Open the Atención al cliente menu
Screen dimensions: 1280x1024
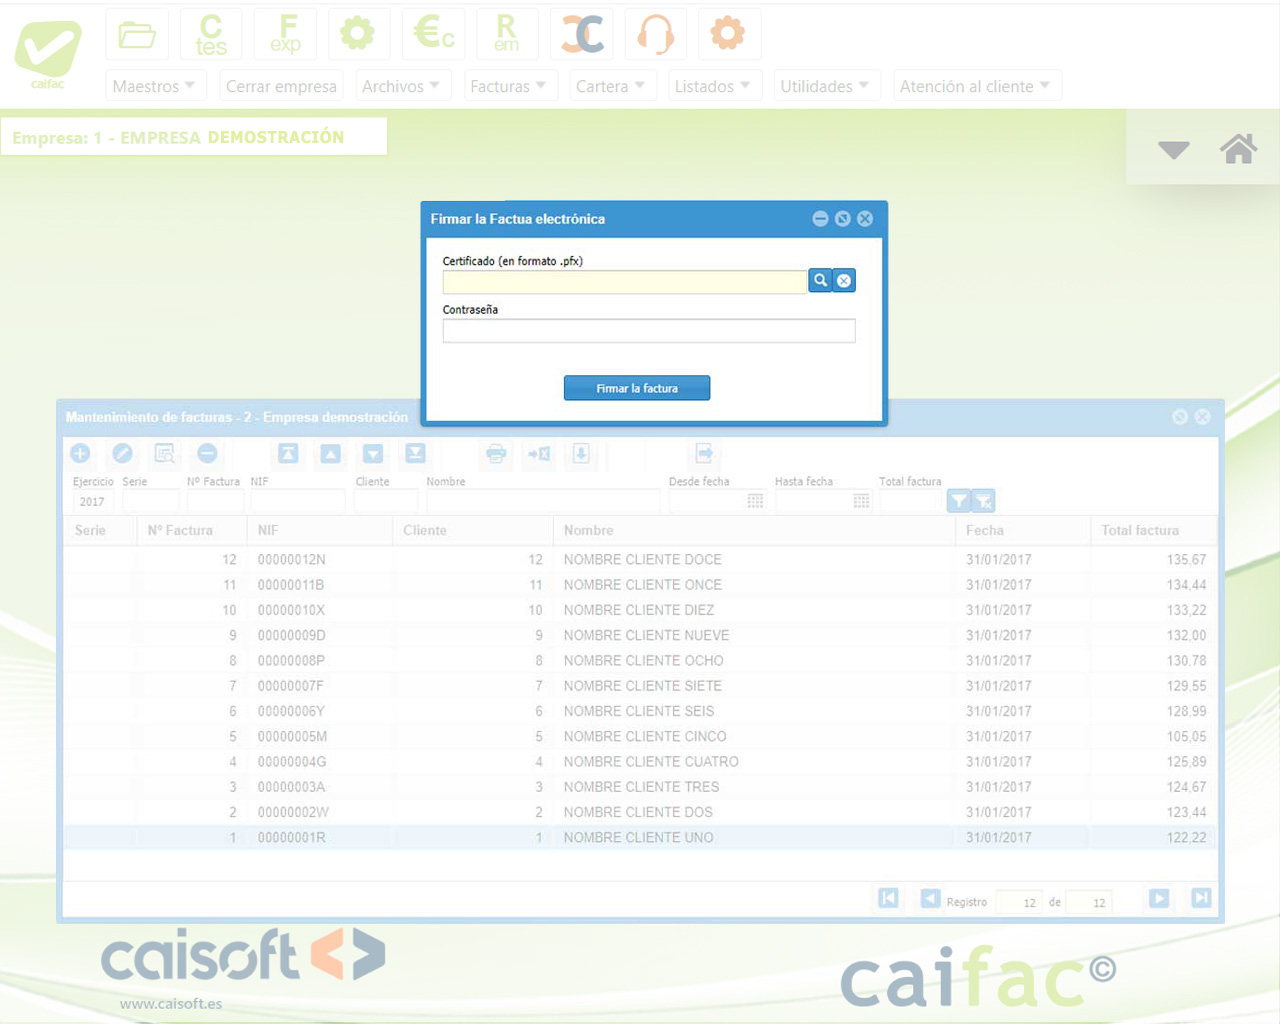pos(974,86)
